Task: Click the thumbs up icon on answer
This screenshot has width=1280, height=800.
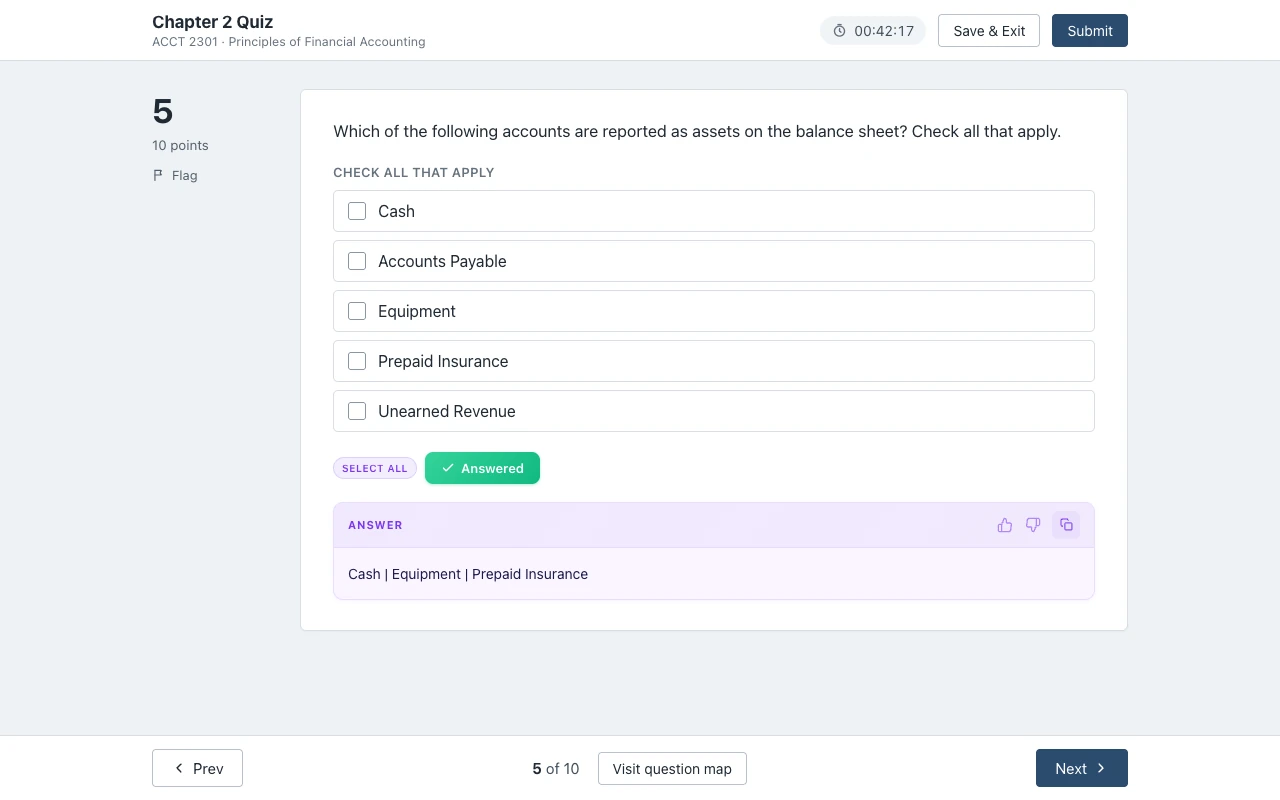Action: point(1005,525)
